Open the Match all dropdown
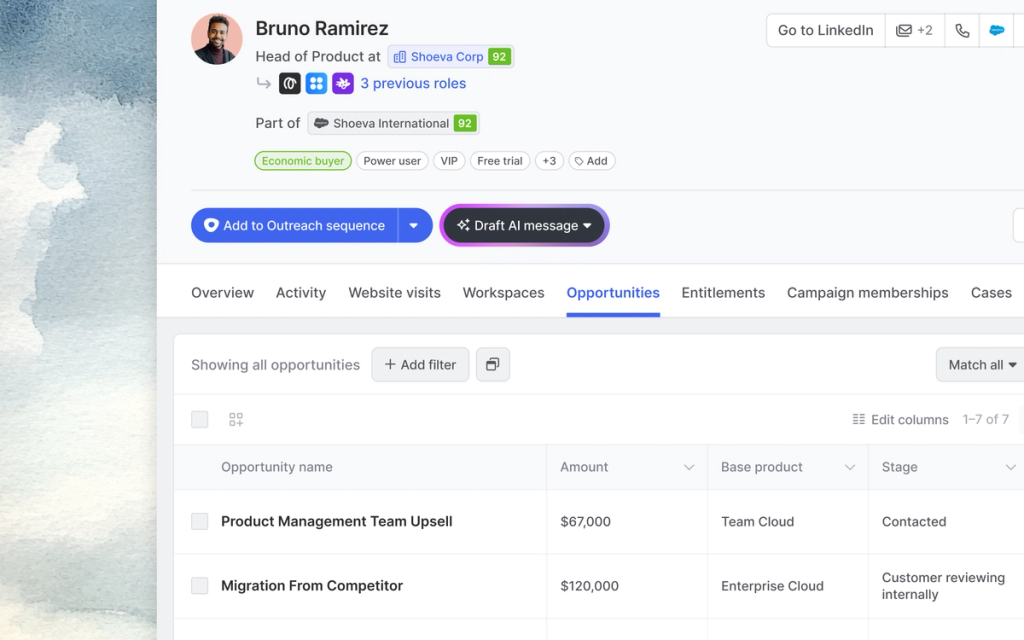Viewport: 1024px width, 640px height. click(979, 364)
